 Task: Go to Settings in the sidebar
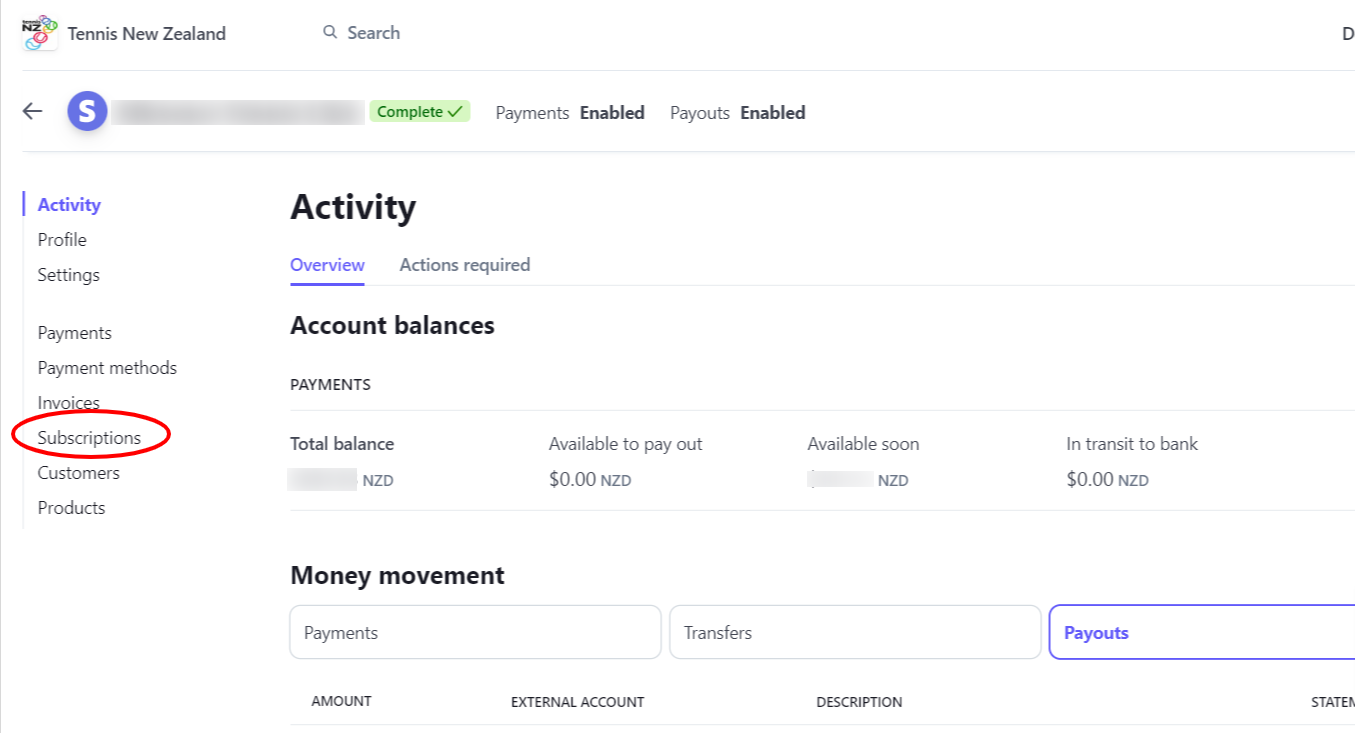(x=69, y=275)
